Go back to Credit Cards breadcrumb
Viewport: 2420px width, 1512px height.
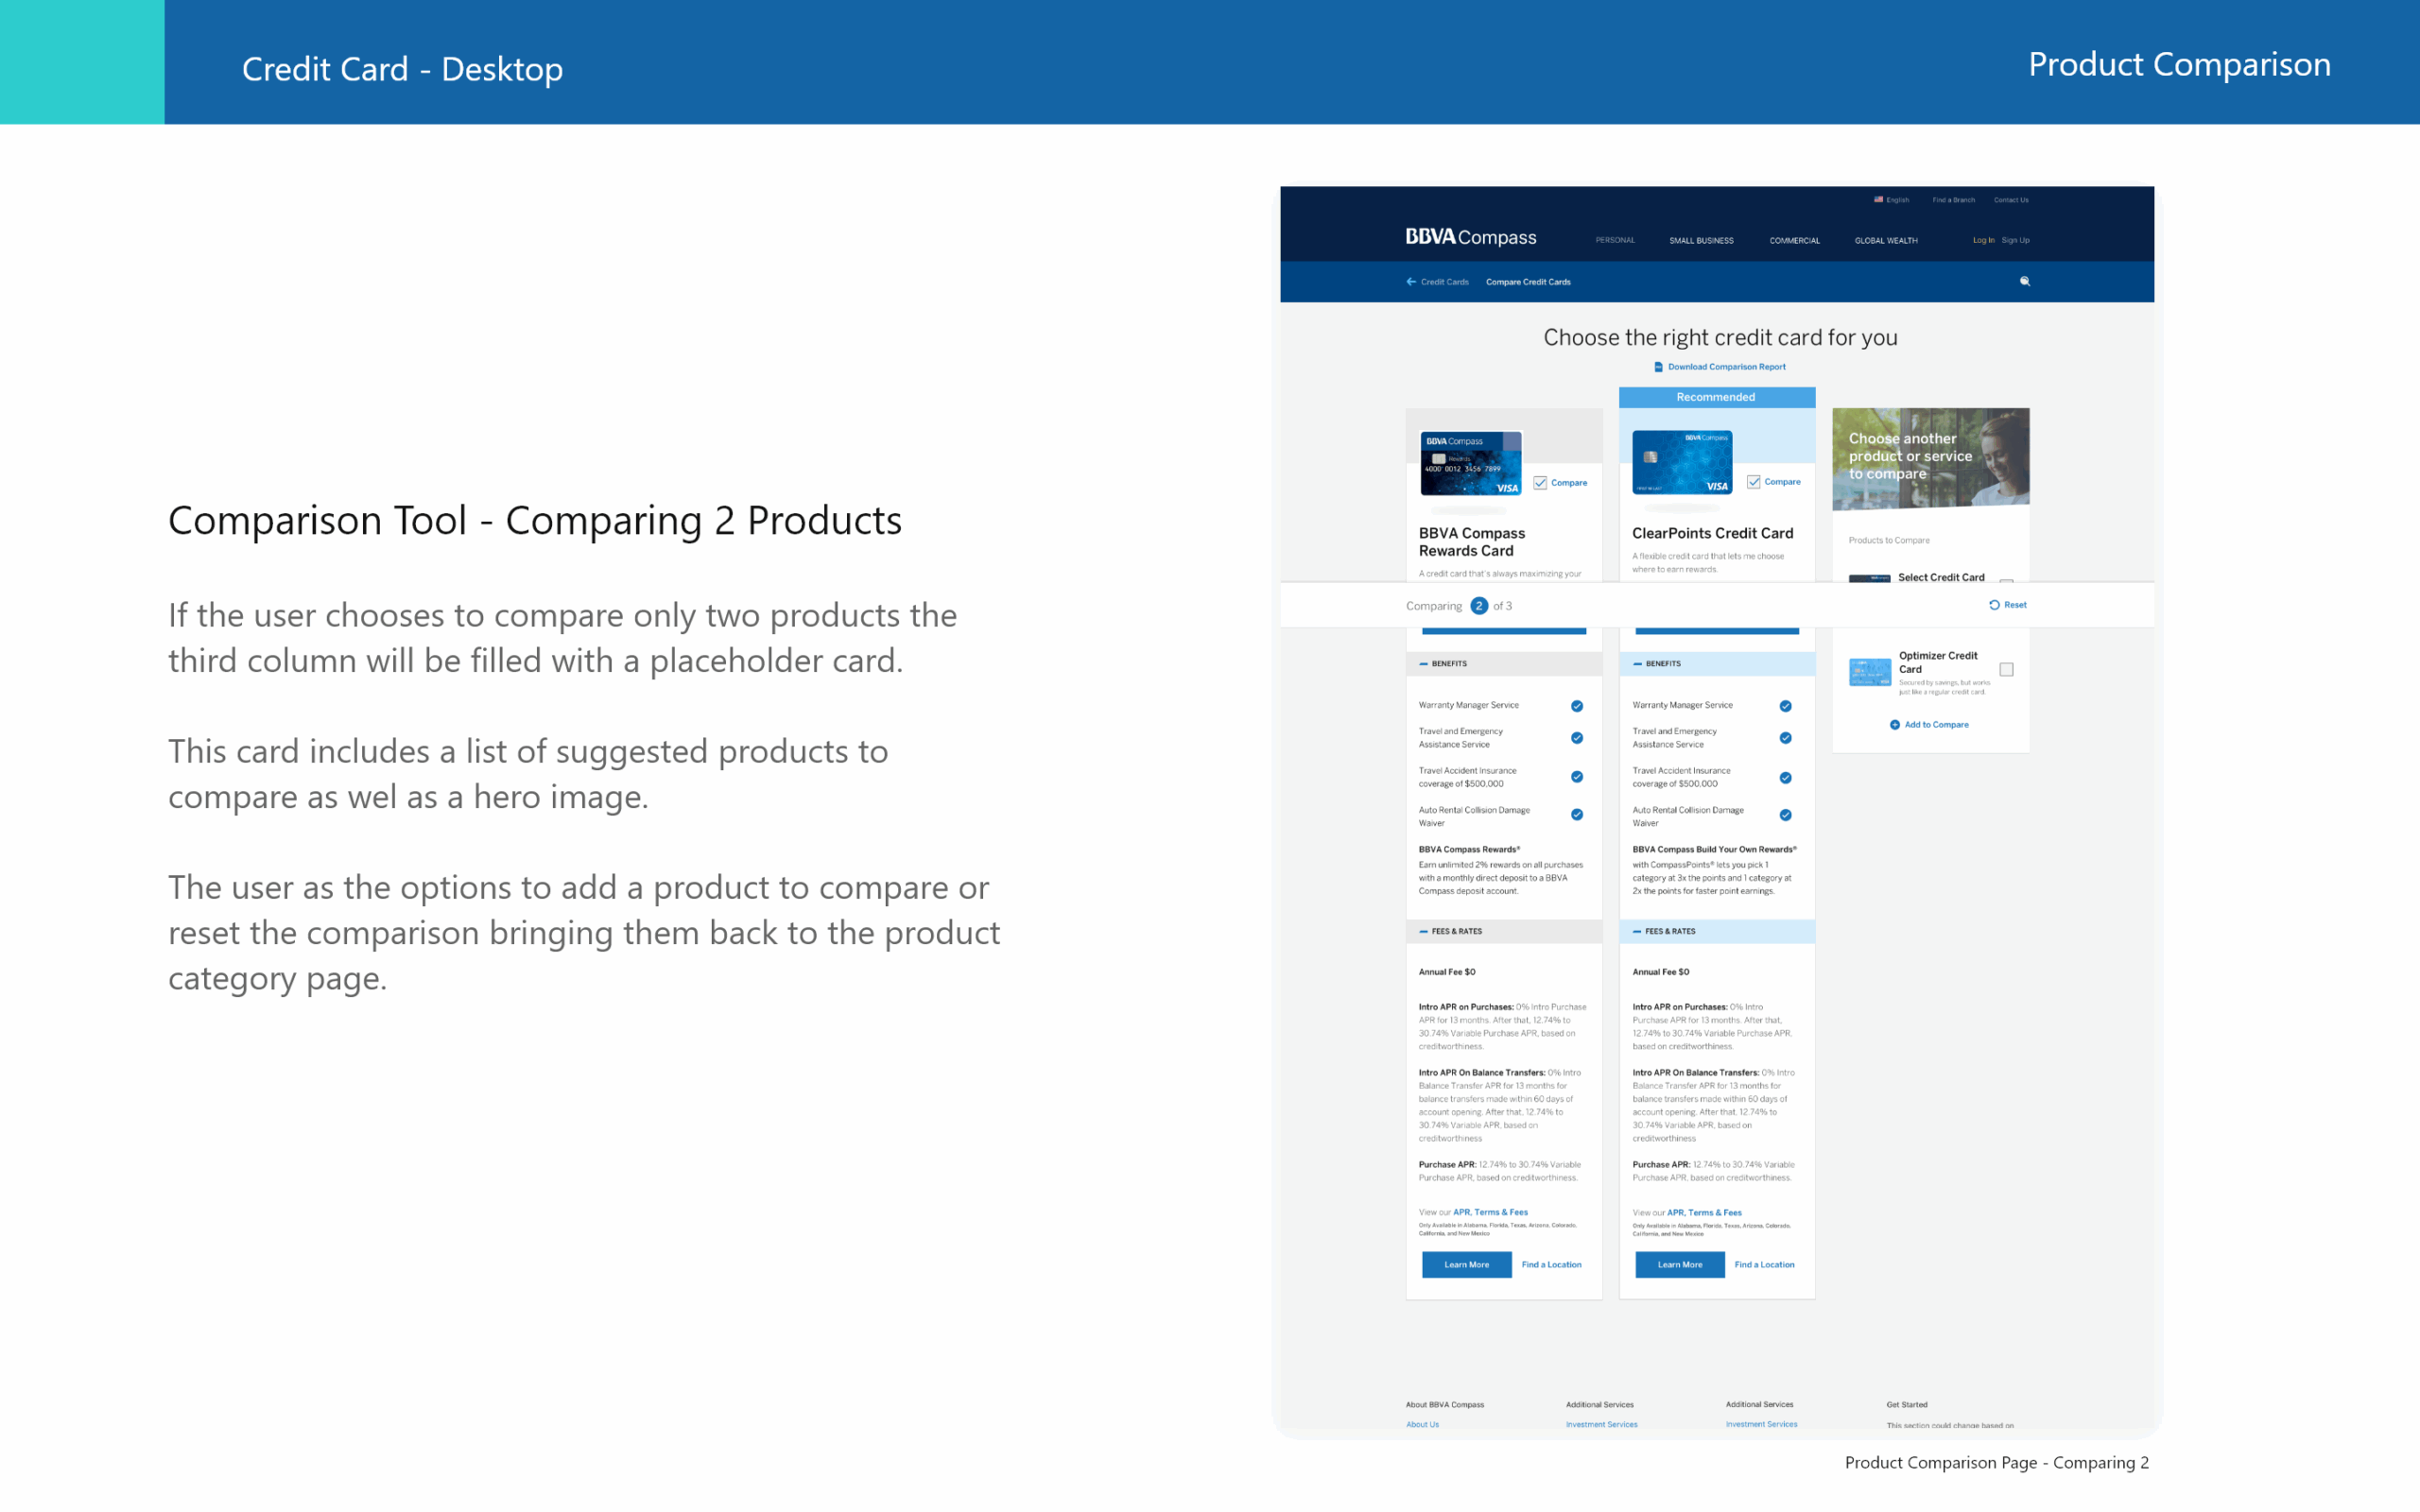click(1445, 282)
